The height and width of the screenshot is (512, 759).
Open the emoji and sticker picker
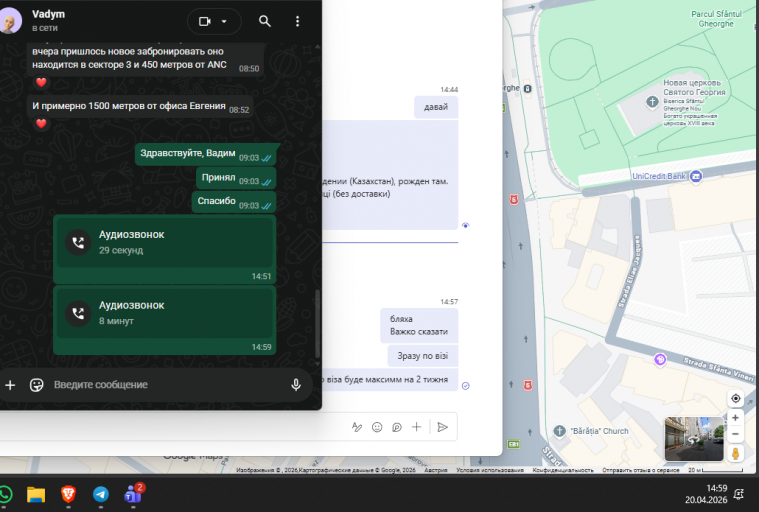point(36,385)
